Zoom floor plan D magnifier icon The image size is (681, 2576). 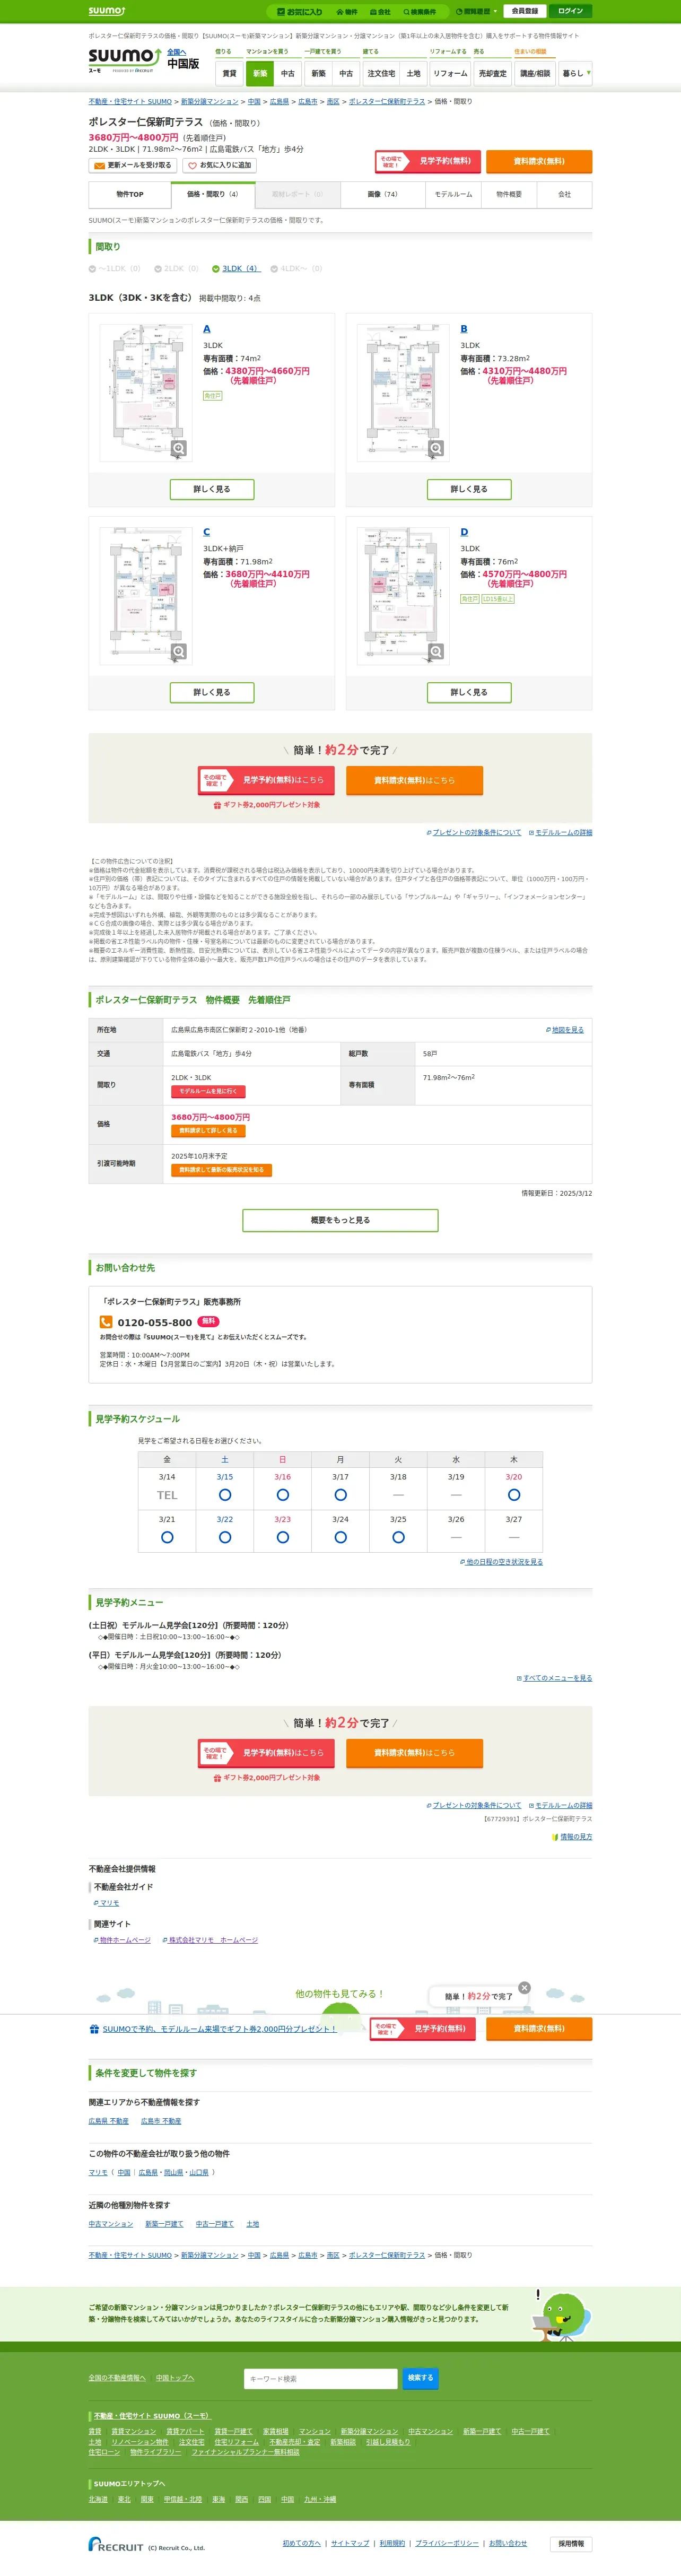436,651
